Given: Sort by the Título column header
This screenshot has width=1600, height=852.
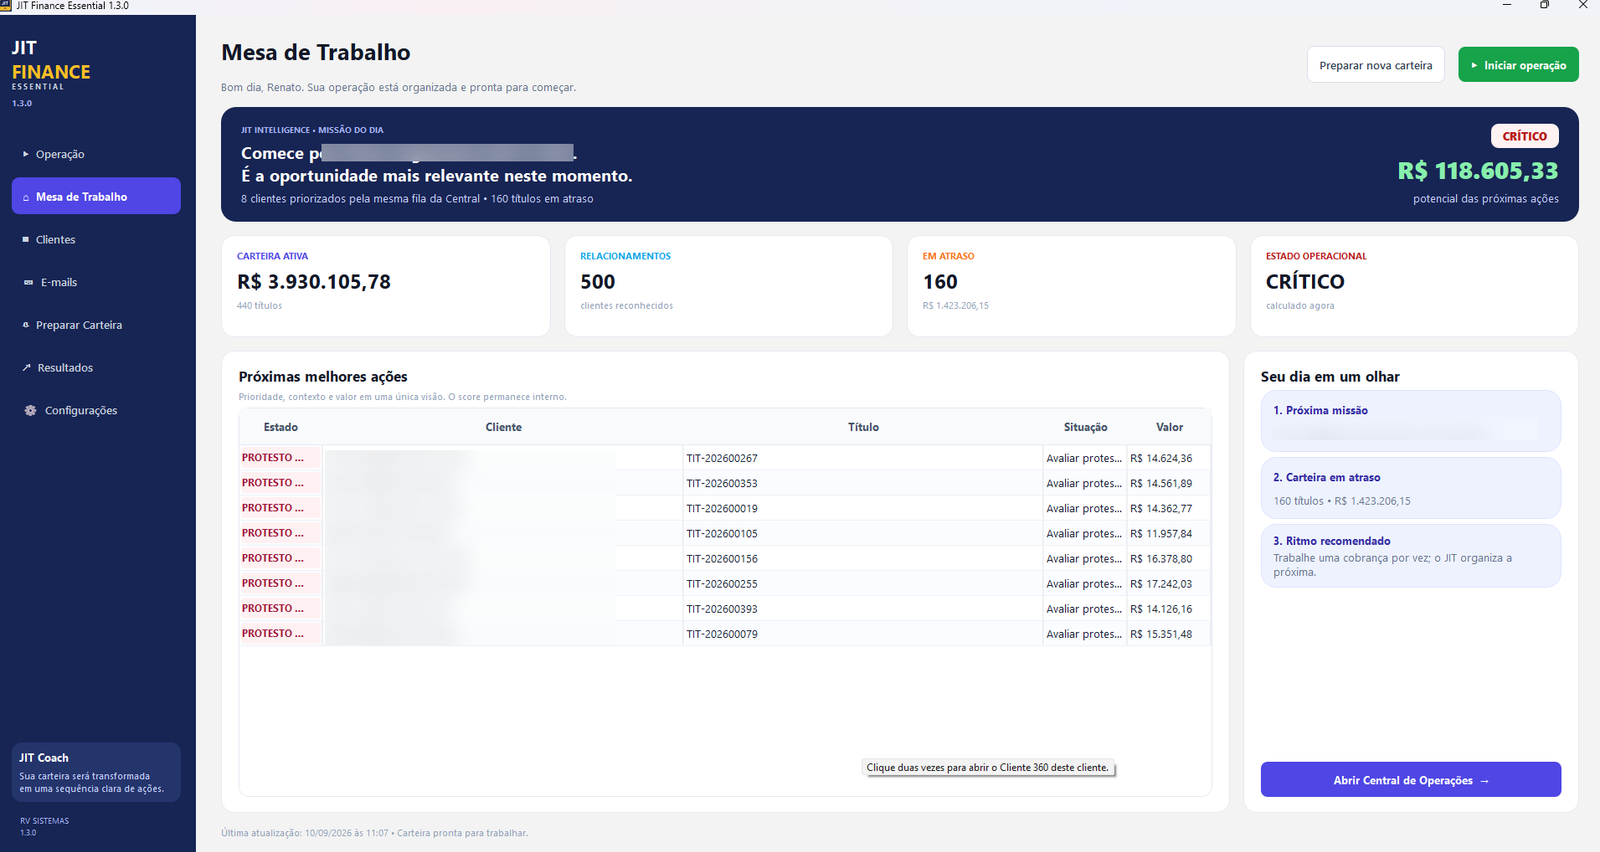Looking at the screenshot, I should (x=863, y=427).
